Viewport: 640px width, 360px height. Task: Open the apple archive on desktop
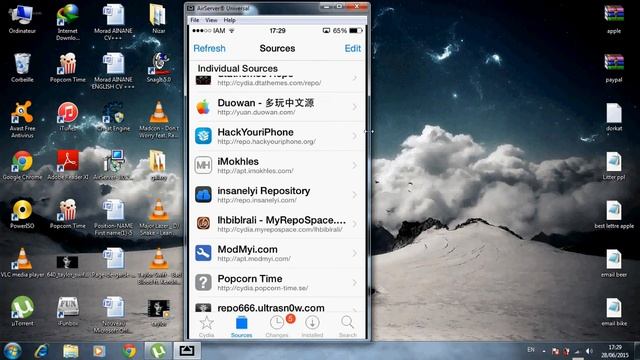point(613,18)
